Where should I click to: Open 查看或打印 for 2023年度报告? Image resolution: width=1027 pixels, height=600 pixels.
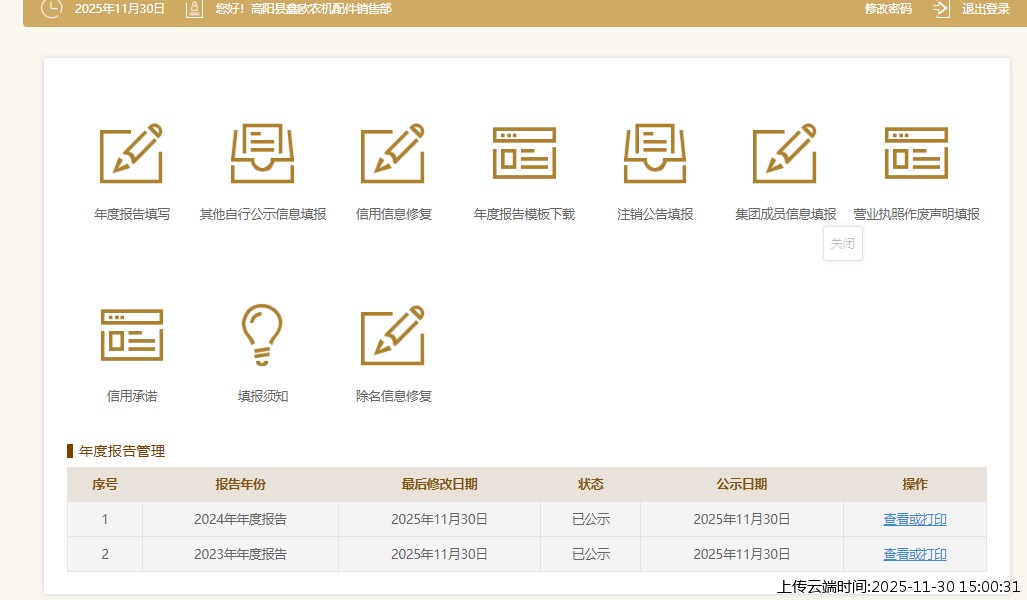point(914,554)
